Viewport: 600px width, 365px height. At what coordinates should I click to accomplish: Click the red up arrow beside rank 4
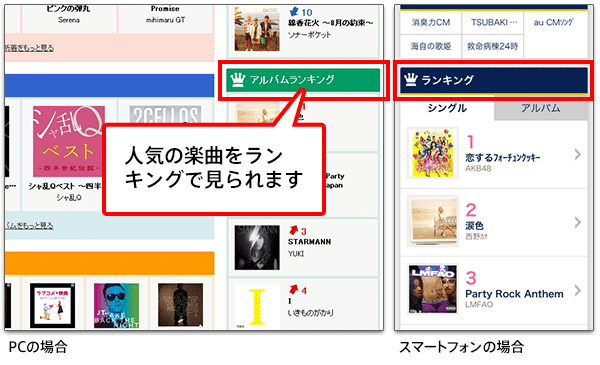(x=293, y=289)
